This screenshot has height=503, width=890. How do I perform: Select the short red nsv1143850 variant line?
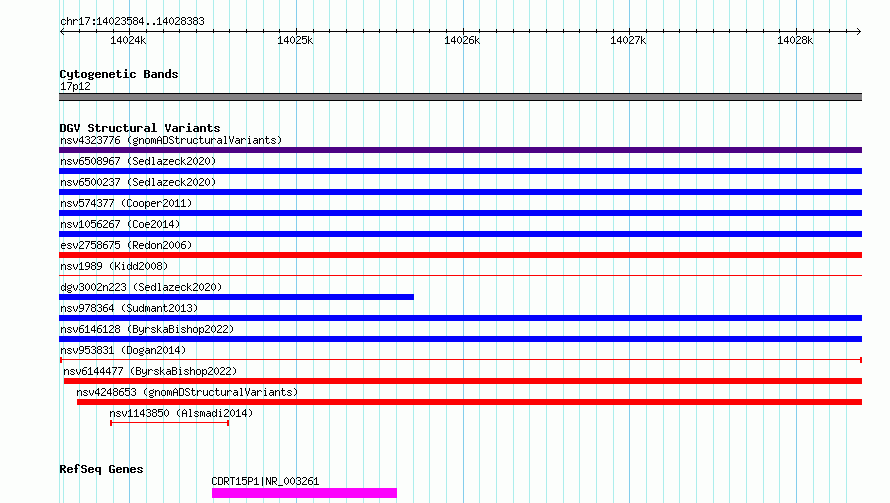click(169, 423)
